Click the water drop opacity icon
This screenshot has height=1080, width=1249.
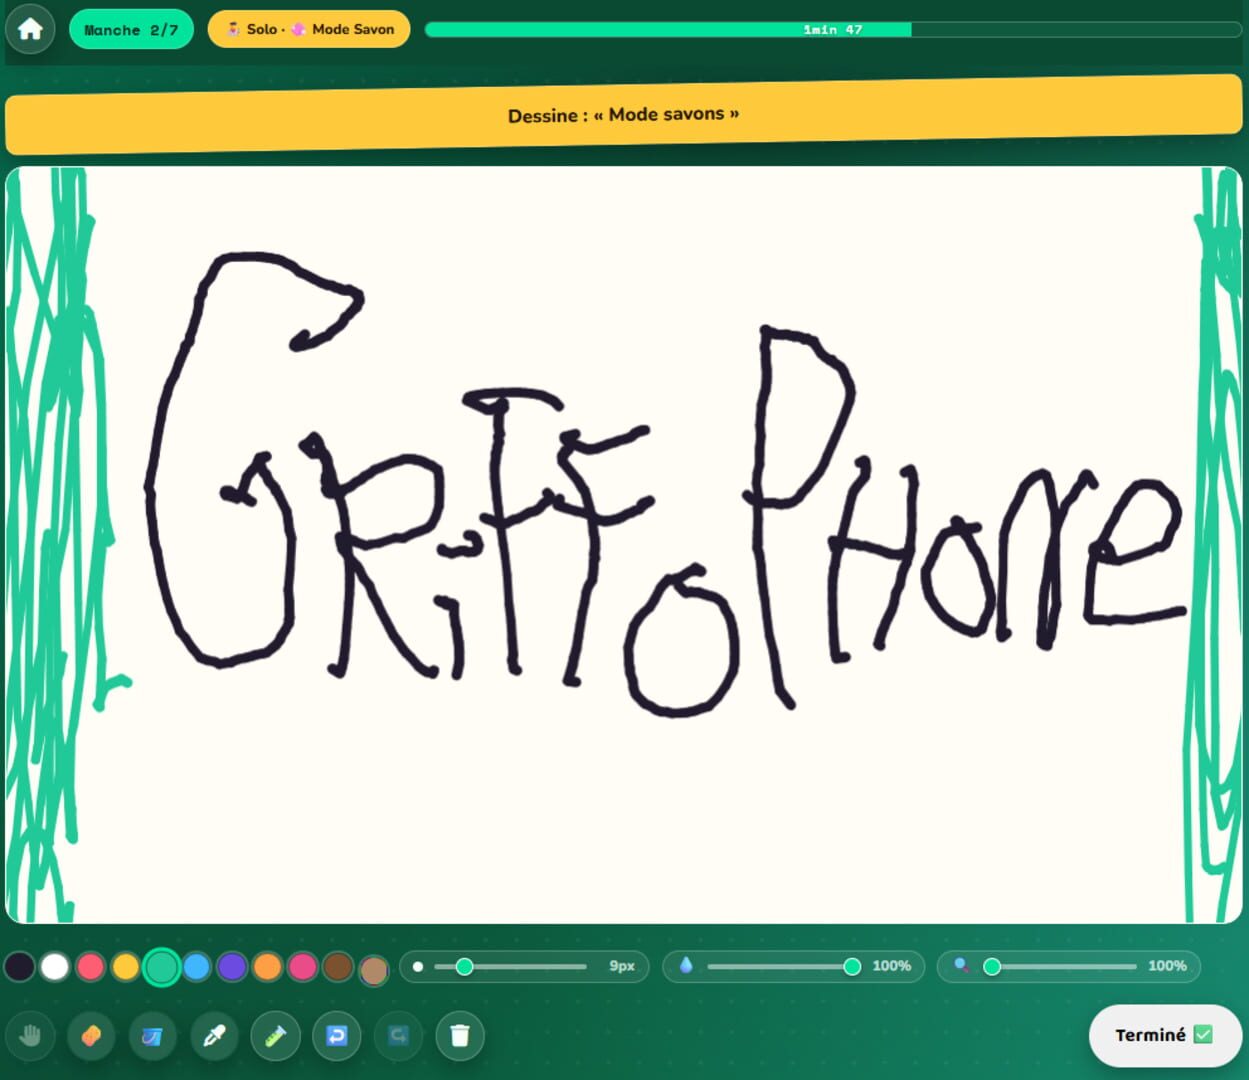(x=686, y=965)
